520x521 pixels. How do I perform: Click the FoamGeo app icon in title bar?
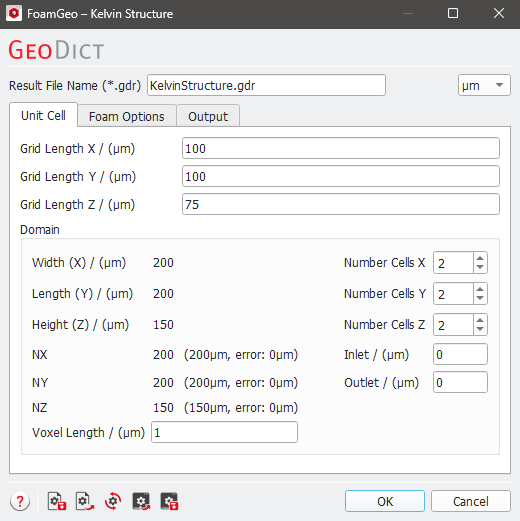click(14, 14)
